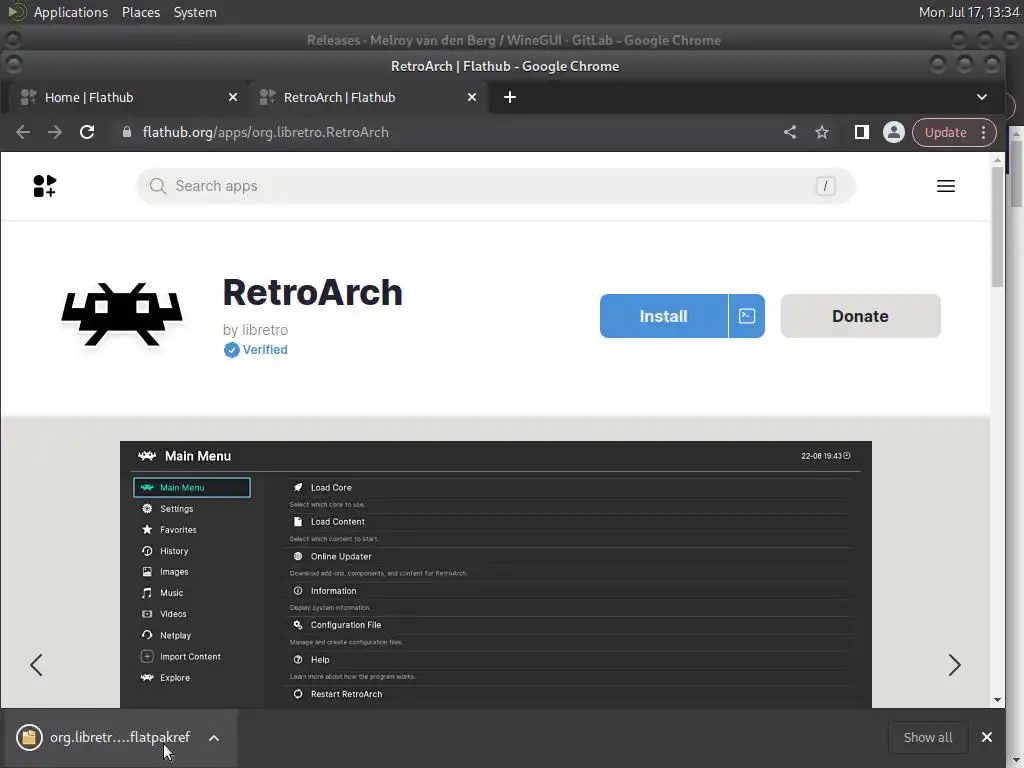Reload the current page
1024x768 pixels.
pyautogui.click(x=87, y=133)
